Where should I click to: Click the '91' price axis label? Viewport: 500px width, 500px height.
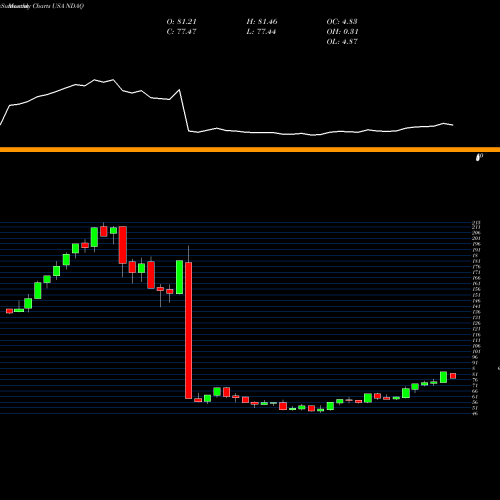pos(475,363)
